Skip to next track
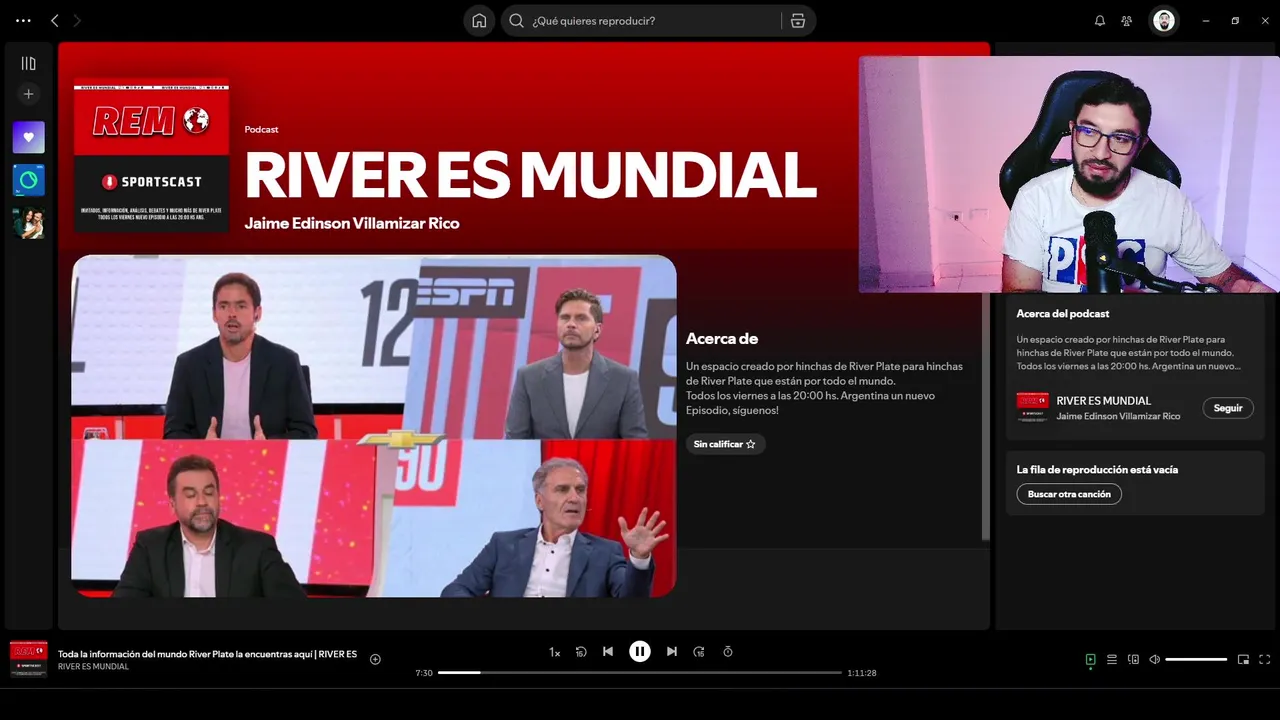This screenshot has width=1280, height=720. tap(672, 652)
